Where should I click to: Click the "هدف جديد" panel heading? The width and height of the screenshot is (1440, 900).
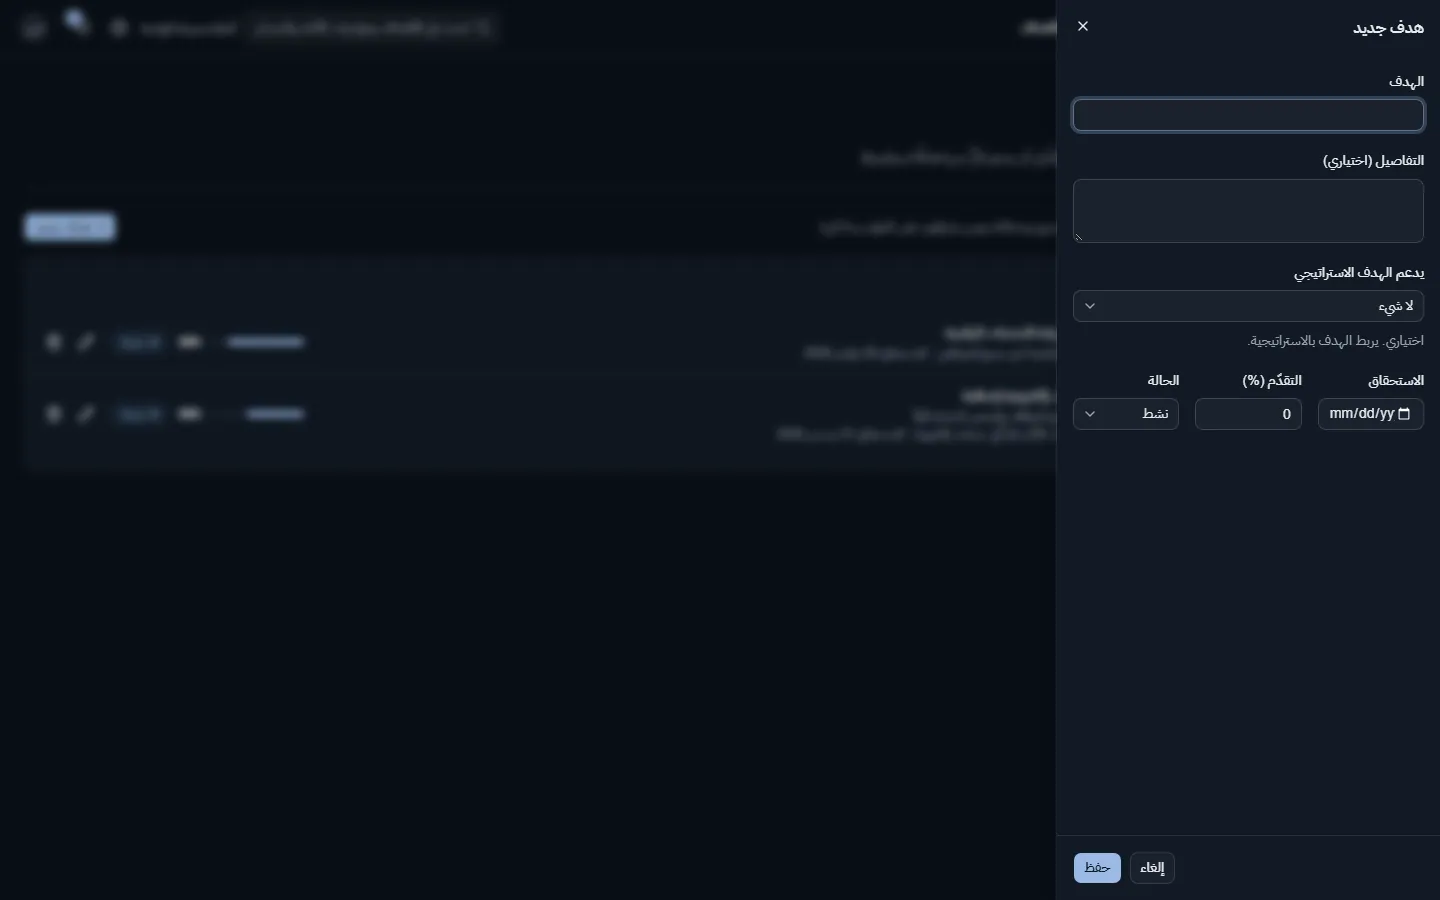(x=1388, y=28)
